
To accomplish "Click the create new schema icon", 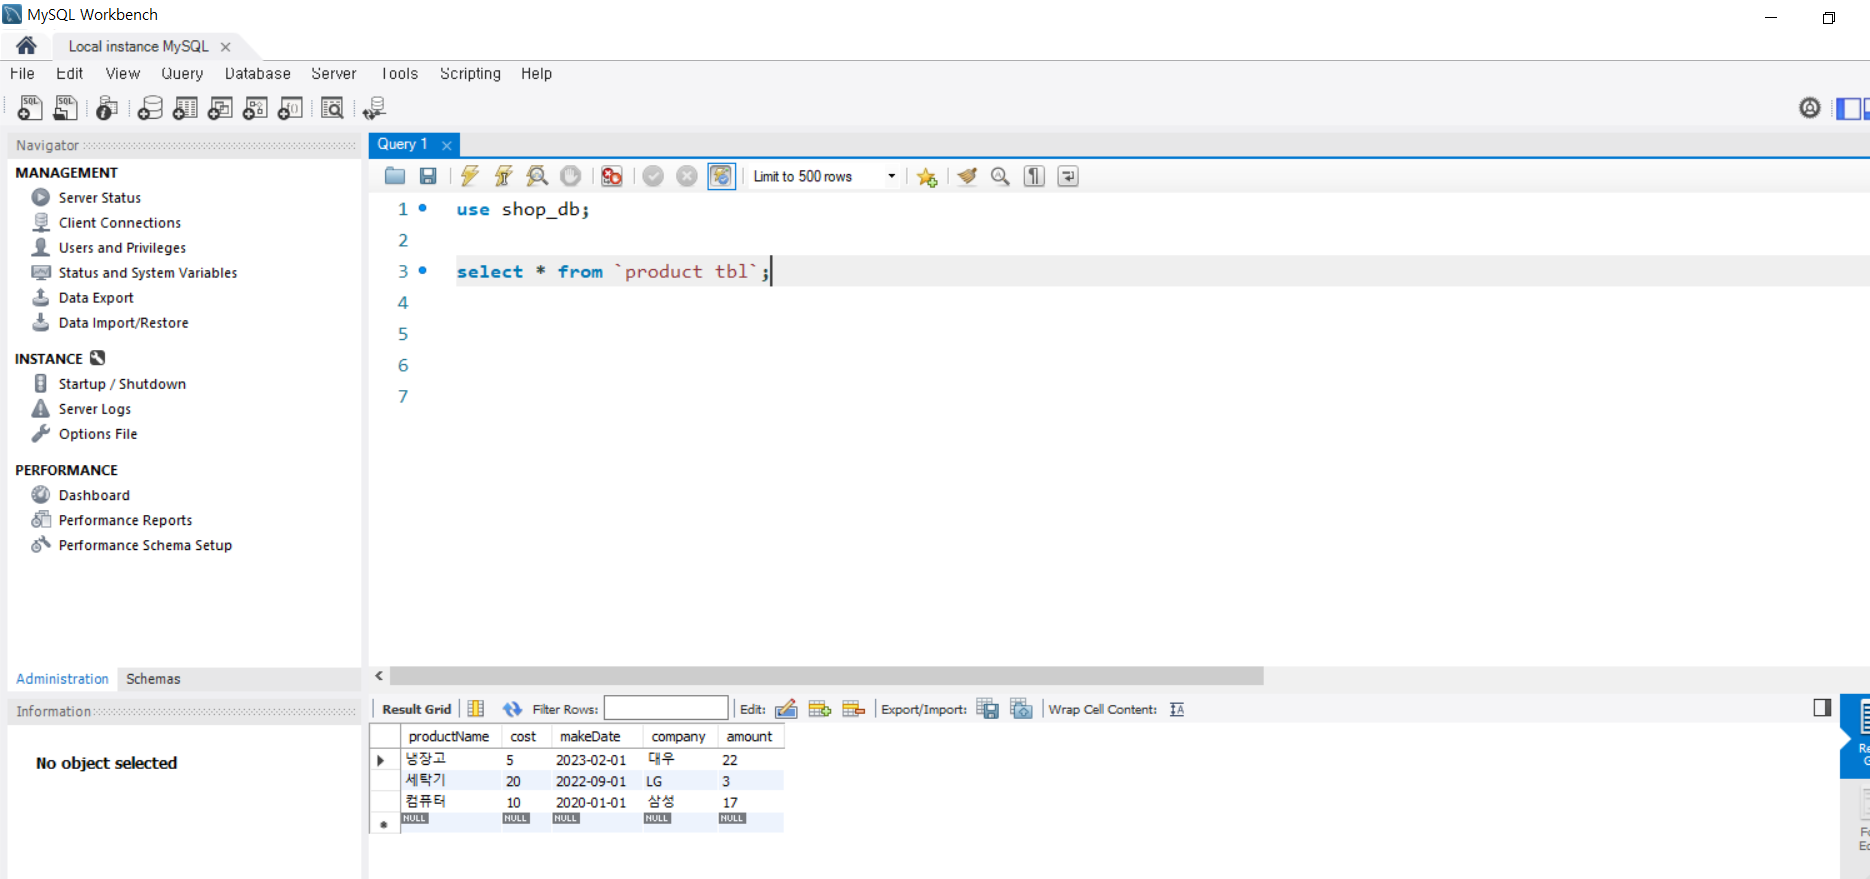I will [150, 108].
